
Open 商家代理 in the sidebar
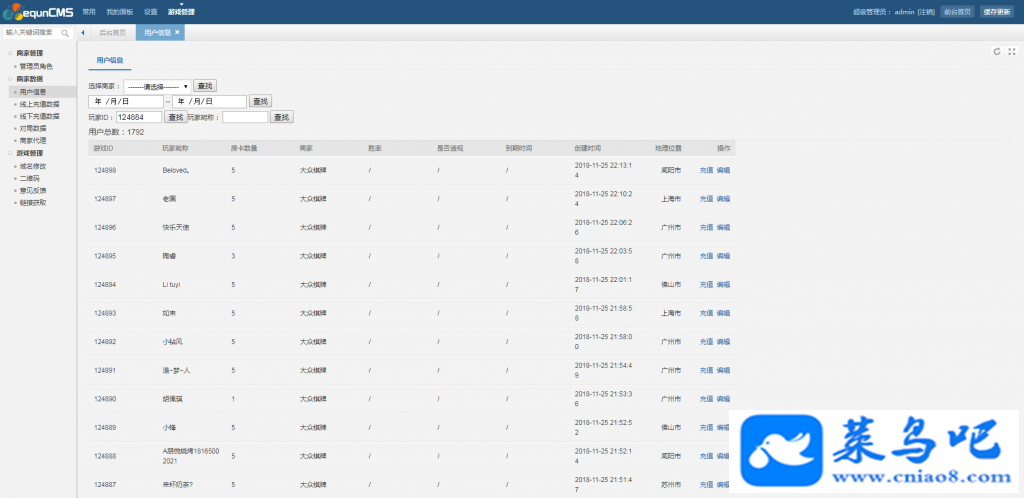[x=33, y=140]
